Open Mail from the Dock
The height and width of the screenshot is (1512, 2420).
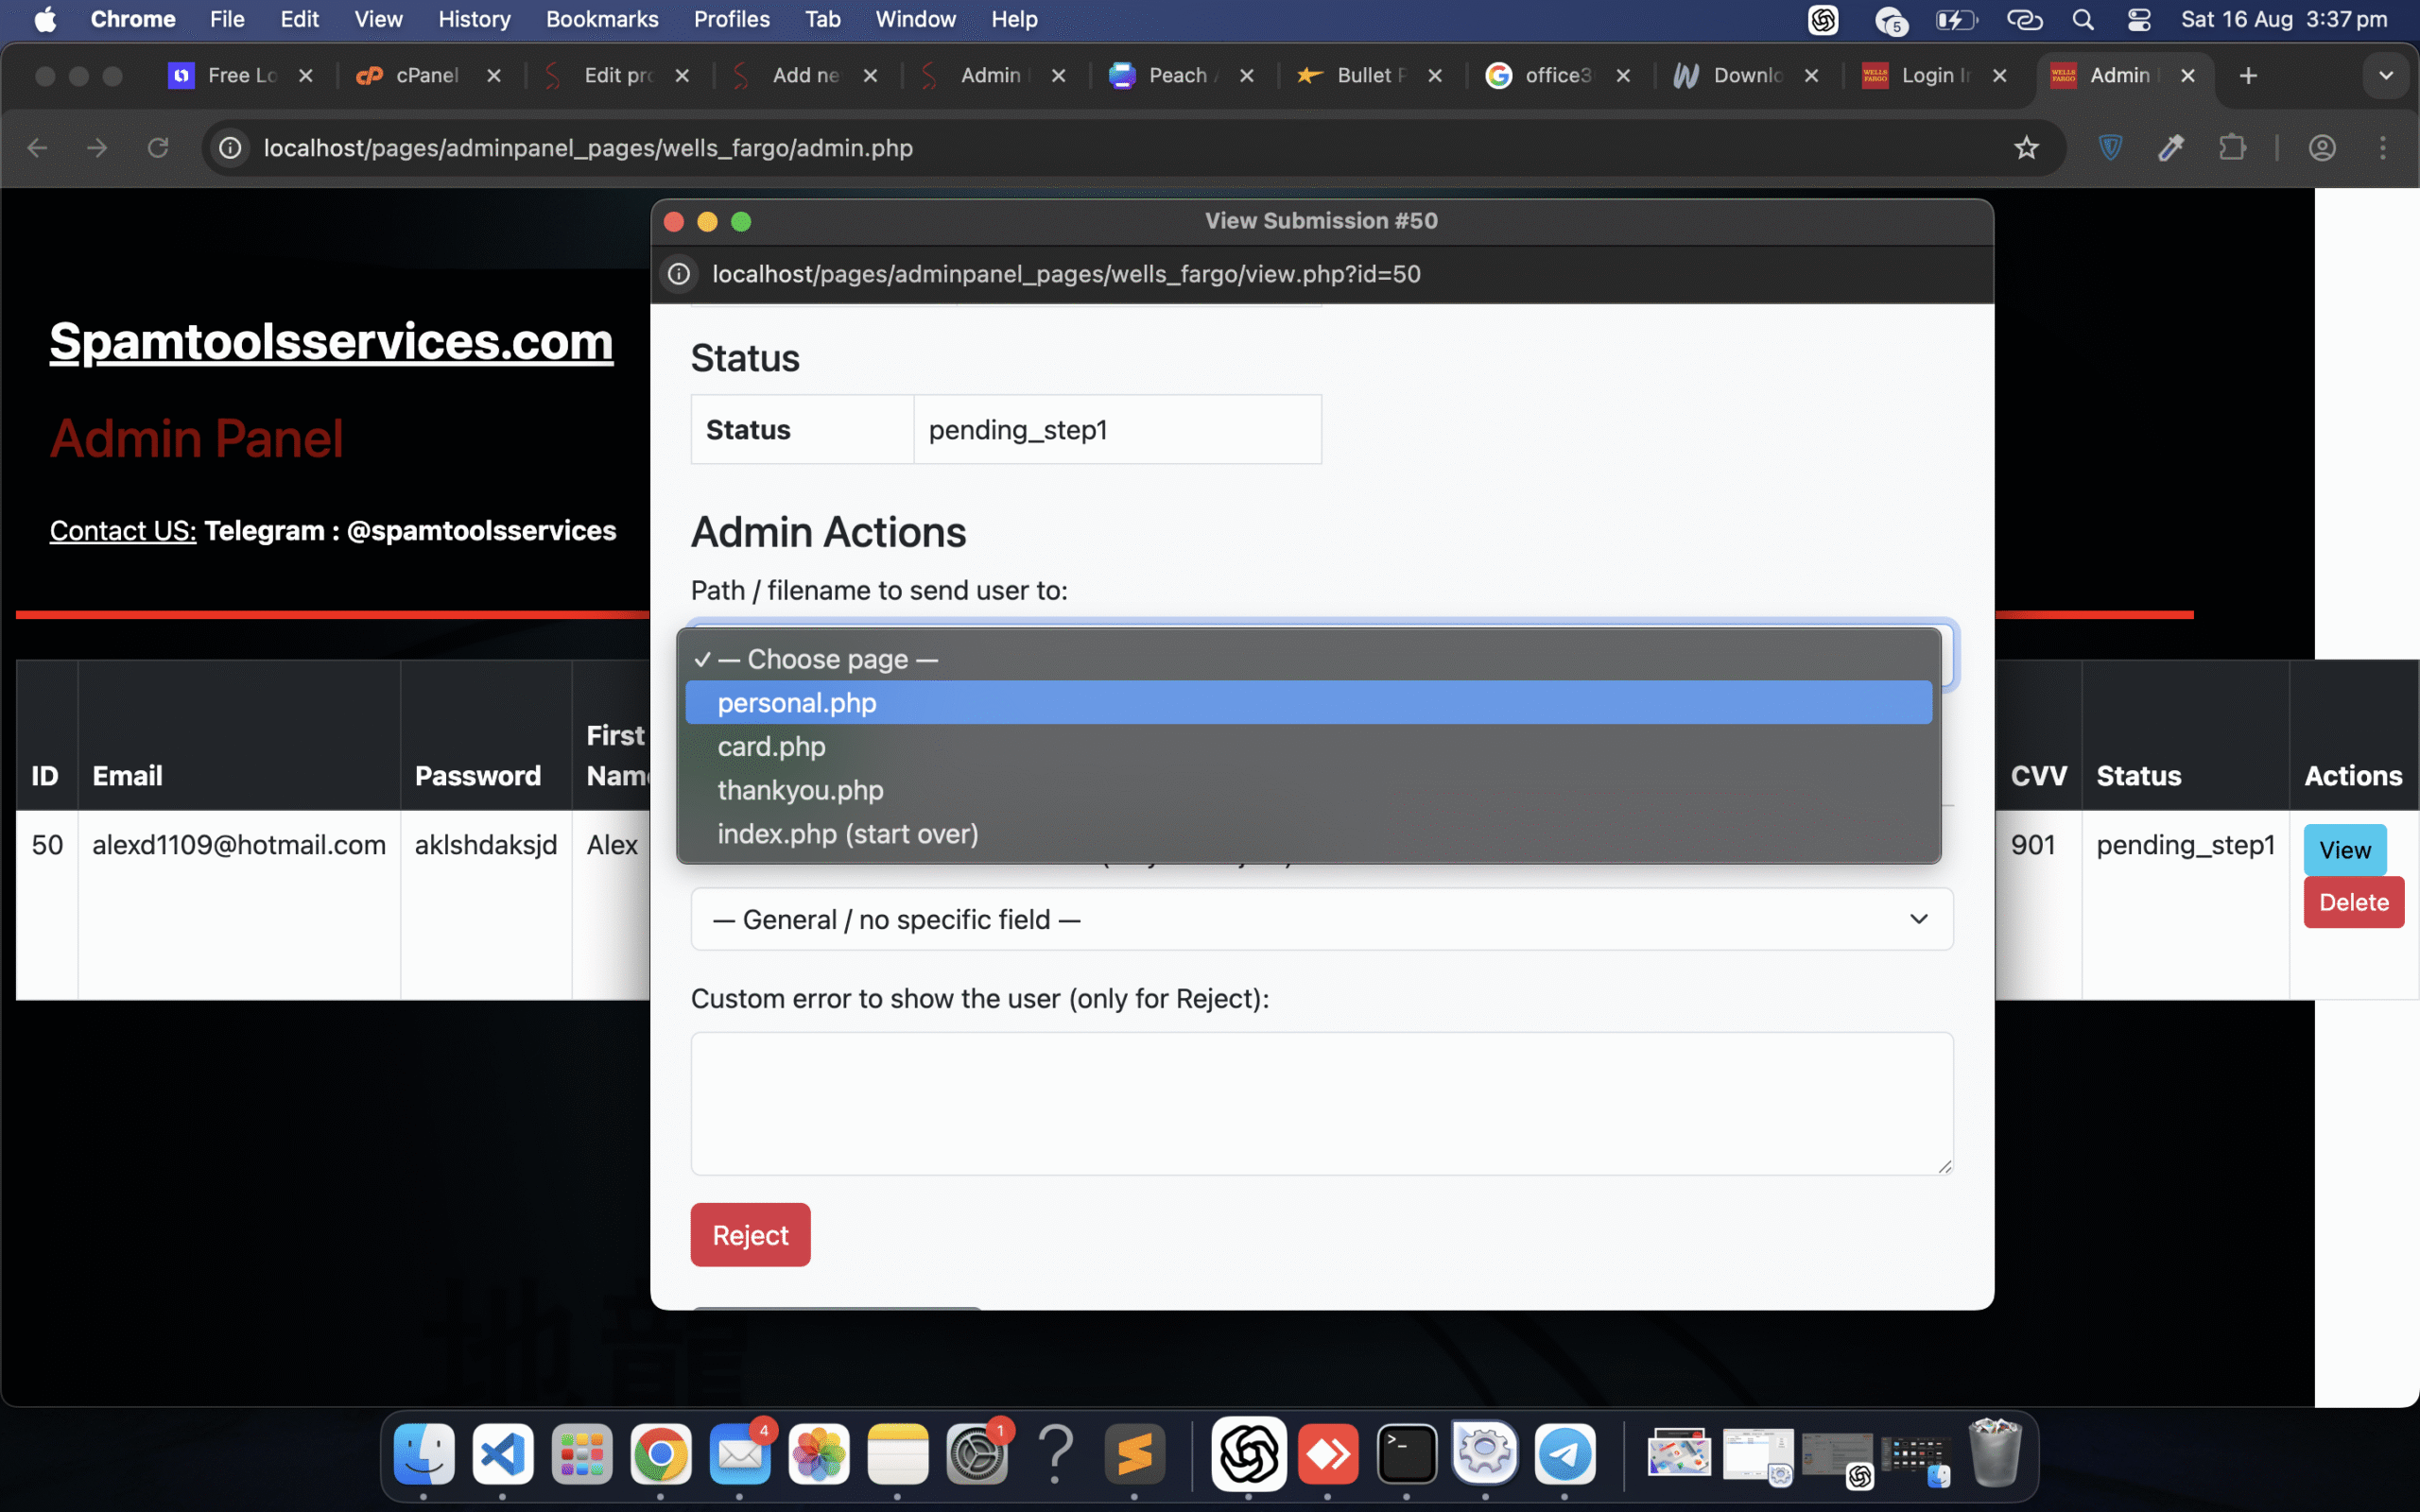point(740,1453)
